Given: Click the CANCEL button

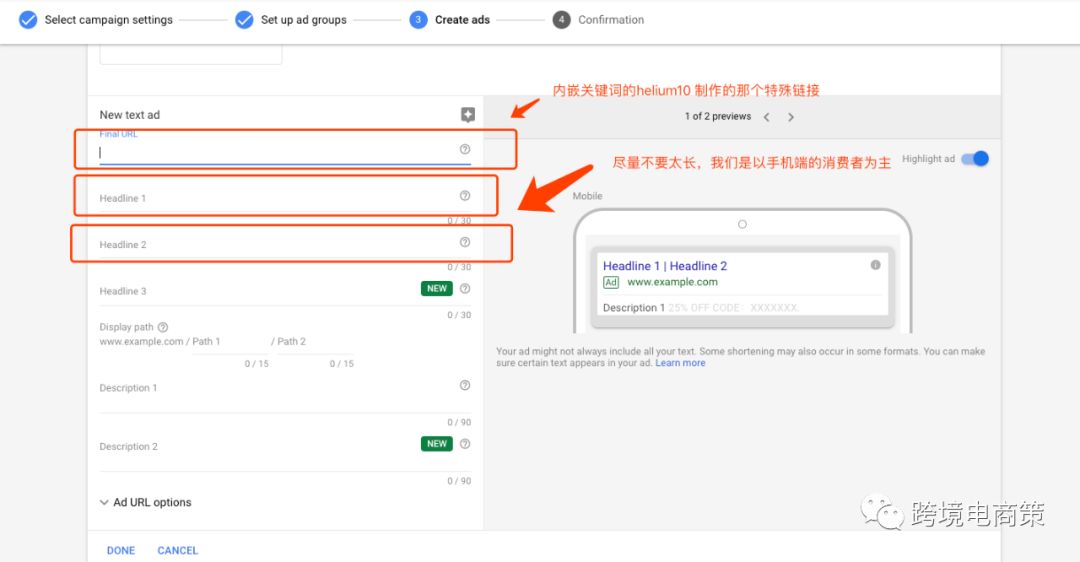Looking at the screenshot, I should [x=178, y=550].
